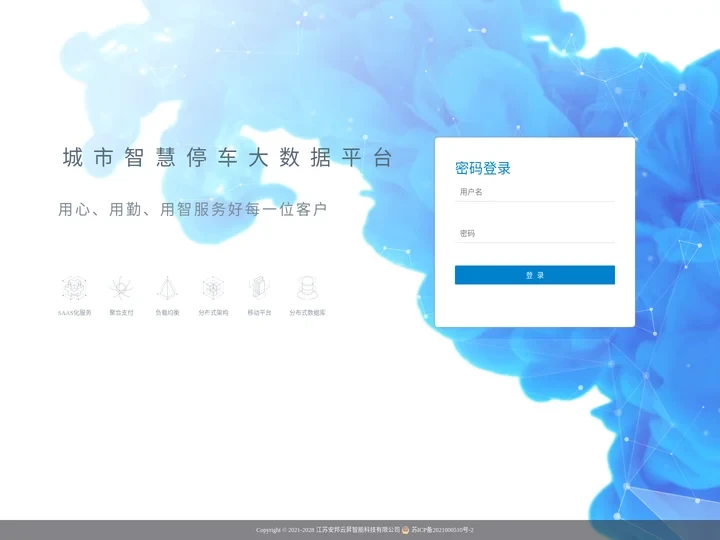Image resolution: width=720 pixels, height=540 pixels.
Task: Click the 分布式数据库 database icon
Action: [307, 288]
